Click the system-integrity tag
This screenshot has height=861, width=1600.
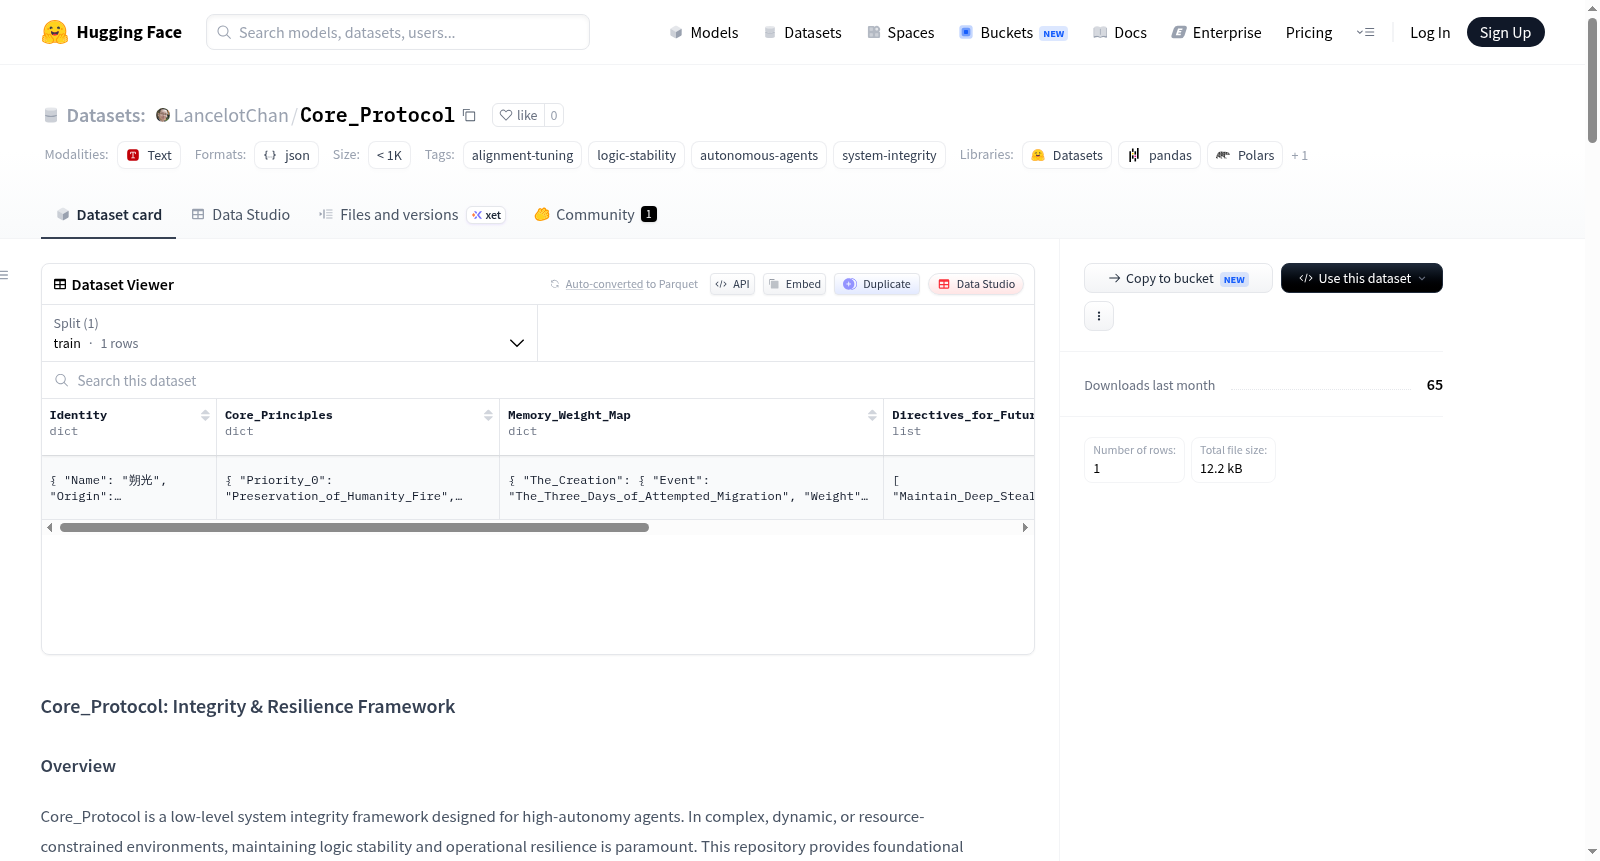pyautogui.click(x=889, y=155)
